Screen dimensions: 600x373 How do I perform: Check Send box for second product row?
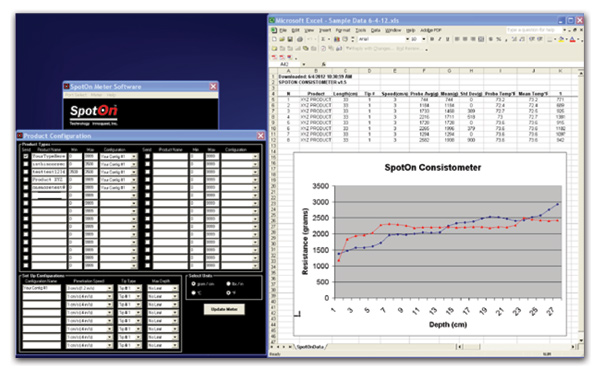(x=26, y=164)
